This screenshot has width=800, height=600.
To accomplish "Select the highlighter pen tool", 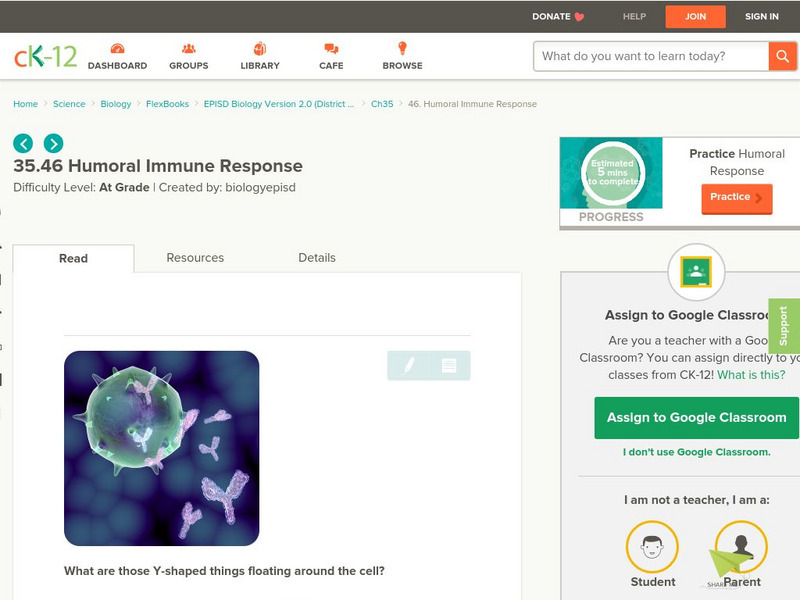I will click(x=408, y=366).
